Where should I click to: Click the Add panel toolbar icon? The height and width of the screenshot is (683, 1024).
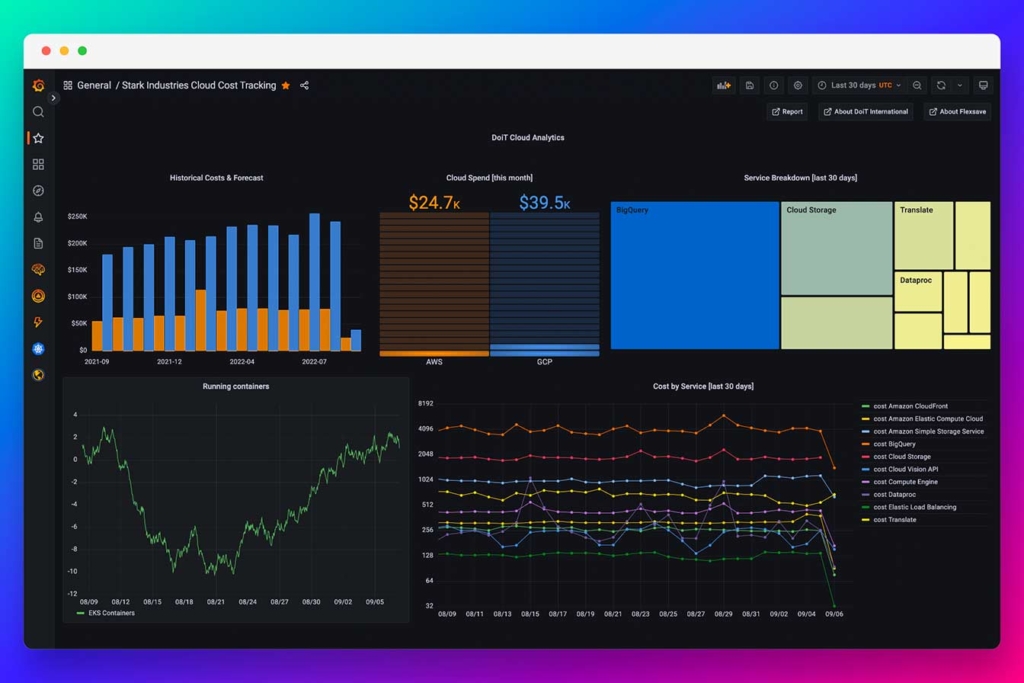click(x=723, y=86)
